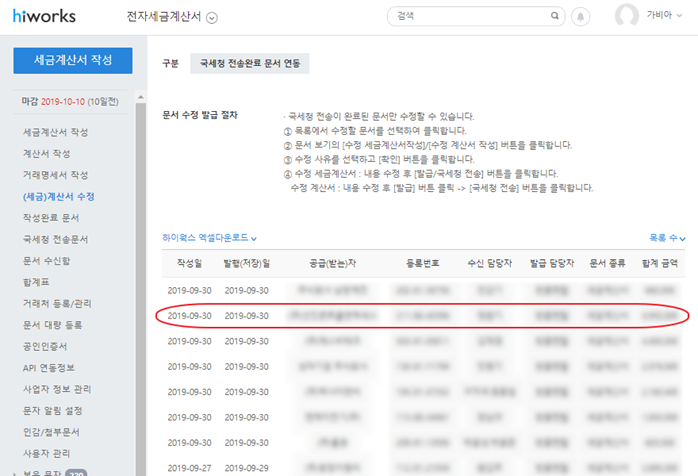Open API 연동정보 menu item
This screenshot has height=476, width=698.
[x=49, y=368]
